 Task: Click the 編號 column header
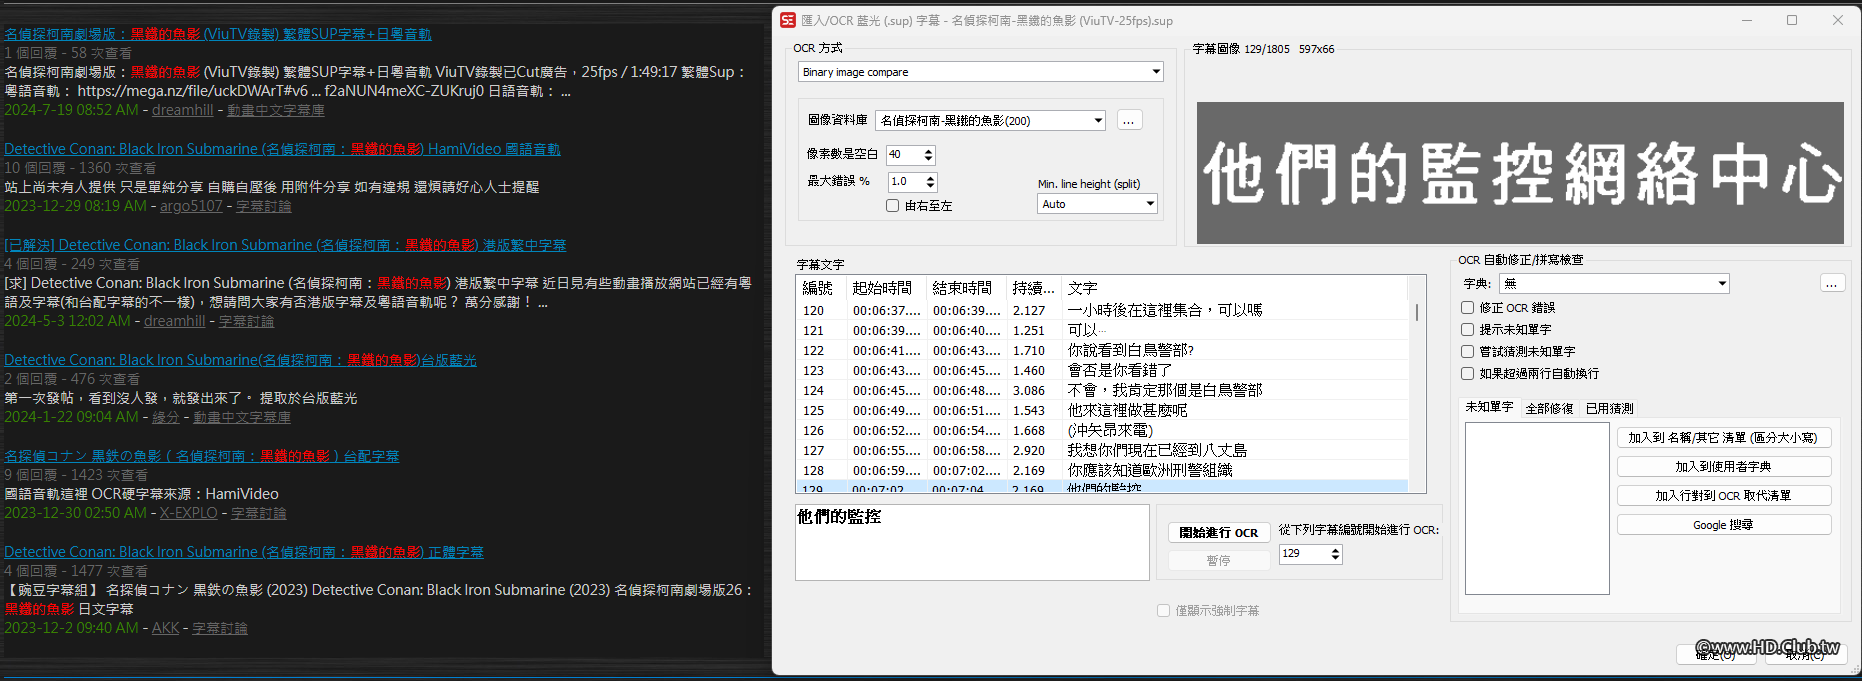(x=820, y=288)
